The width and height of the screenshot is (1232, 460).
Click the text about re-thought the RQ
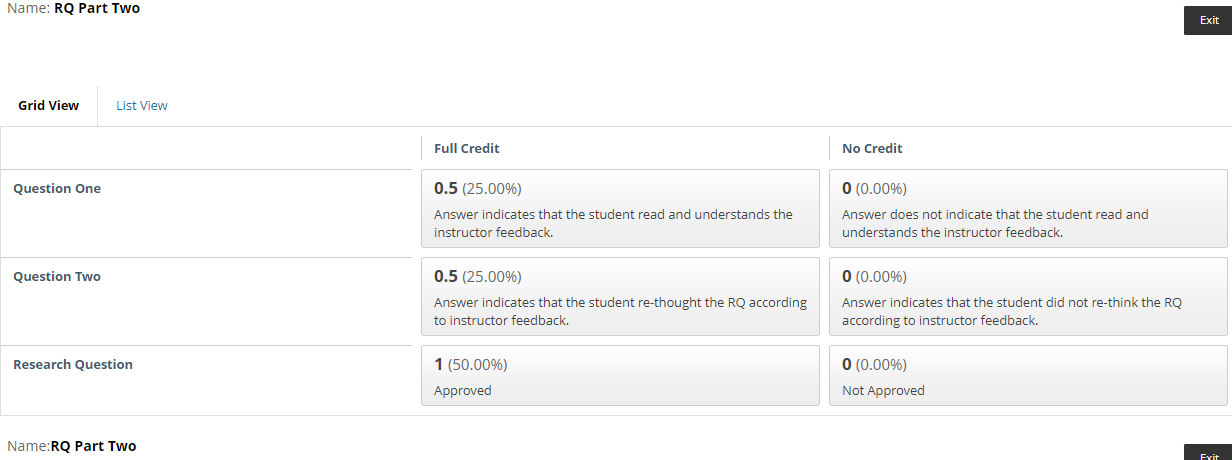[620, 311]
